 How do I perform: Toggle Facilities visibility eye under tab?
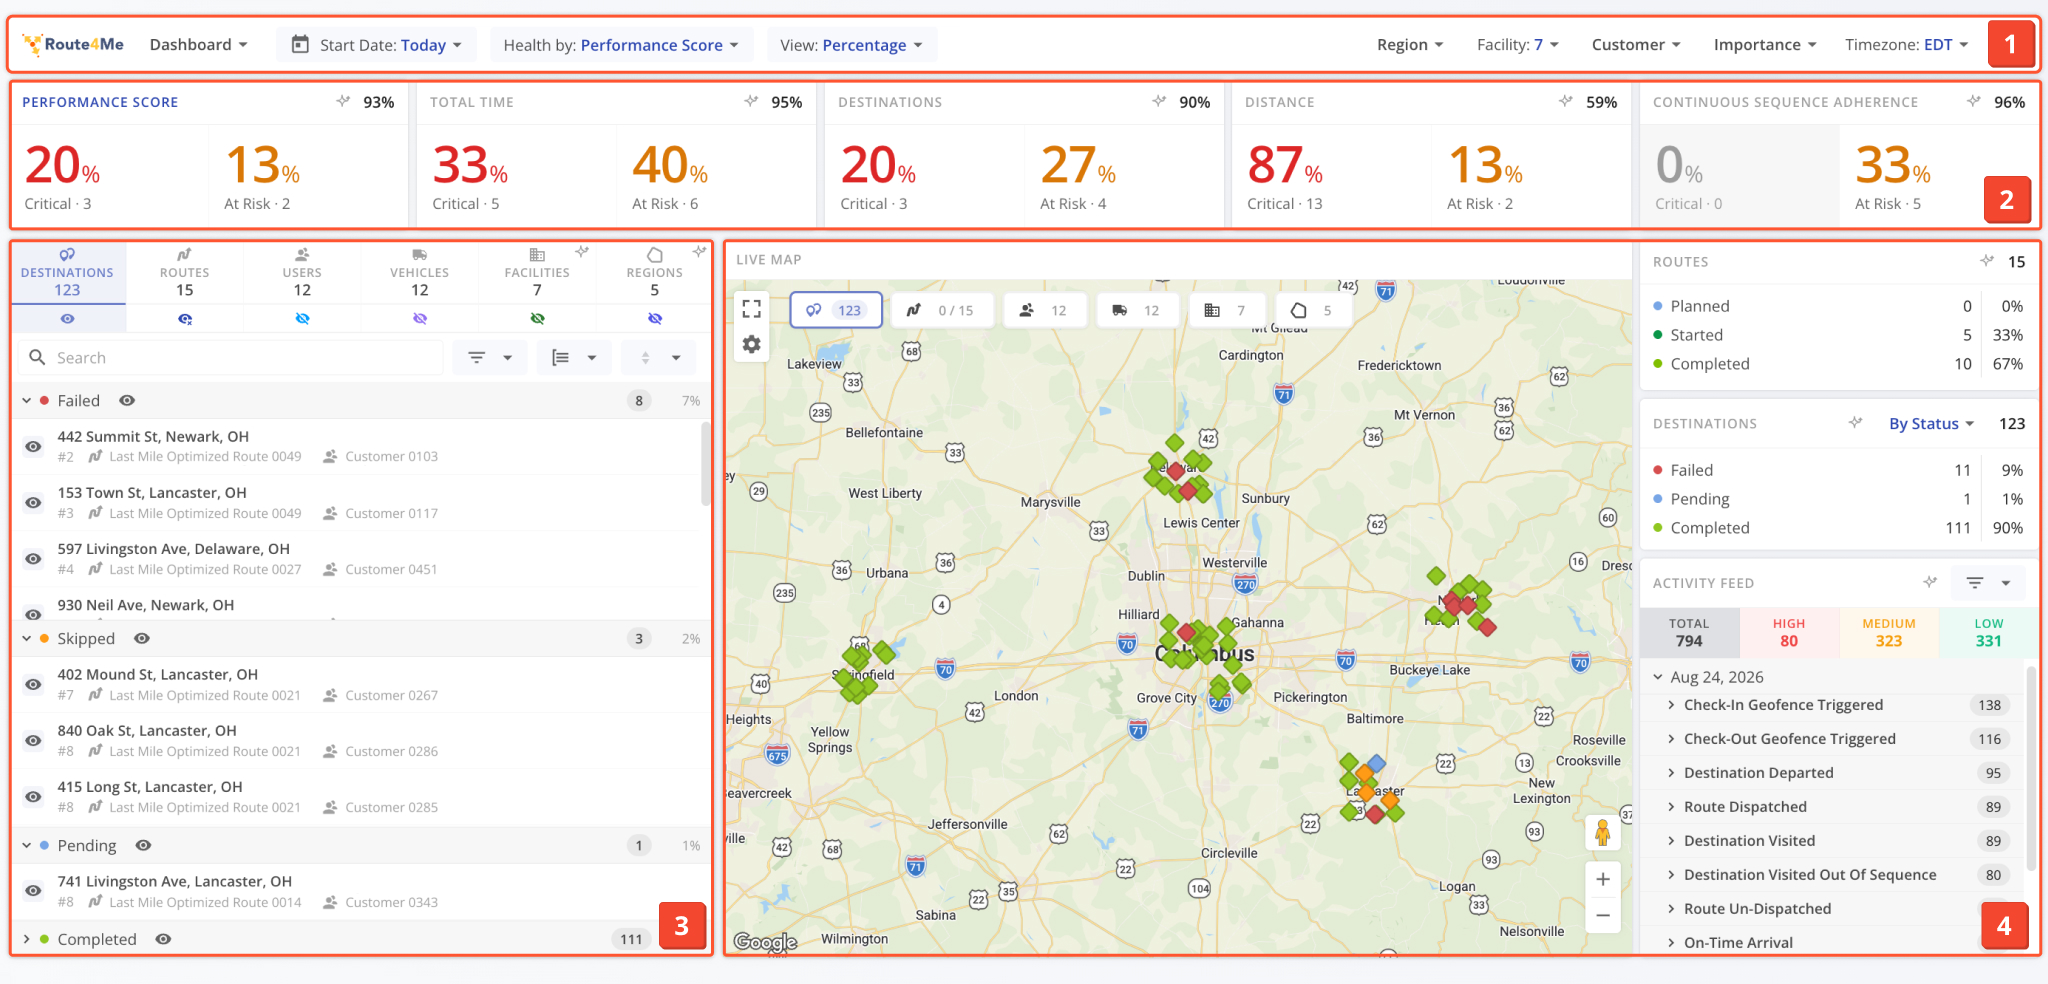[537, 318]
